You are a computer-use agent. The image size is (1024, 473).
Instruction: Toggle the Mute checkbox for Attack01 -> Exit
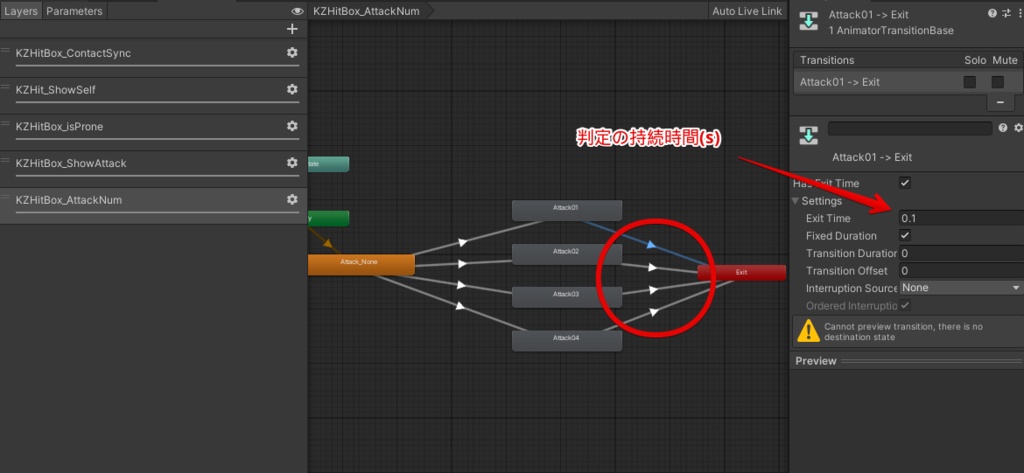[x=997, y=82]
